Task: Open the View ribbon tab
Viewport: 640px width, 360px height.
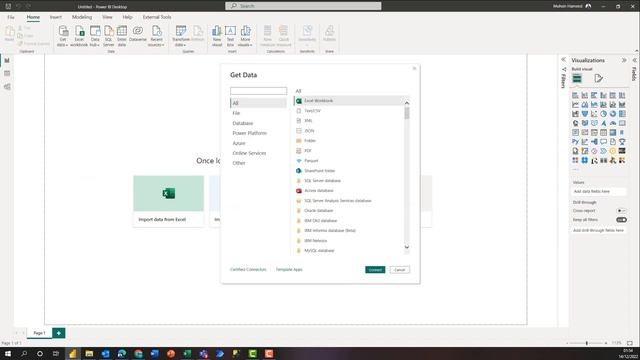Action: click(107, 17)
